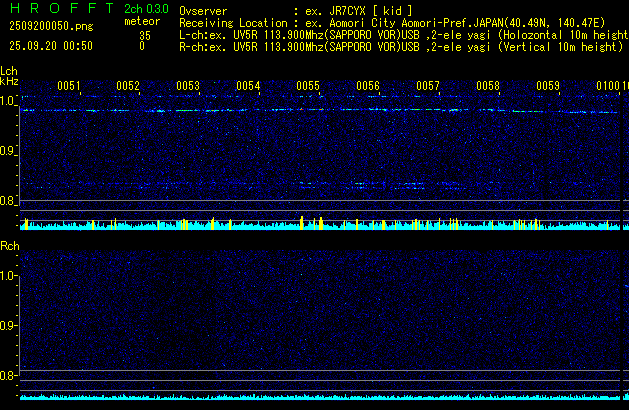Click the Lch 1.0 kHz axis label
The height and width of the screenshot is (410, 629).
pos(9,101)
